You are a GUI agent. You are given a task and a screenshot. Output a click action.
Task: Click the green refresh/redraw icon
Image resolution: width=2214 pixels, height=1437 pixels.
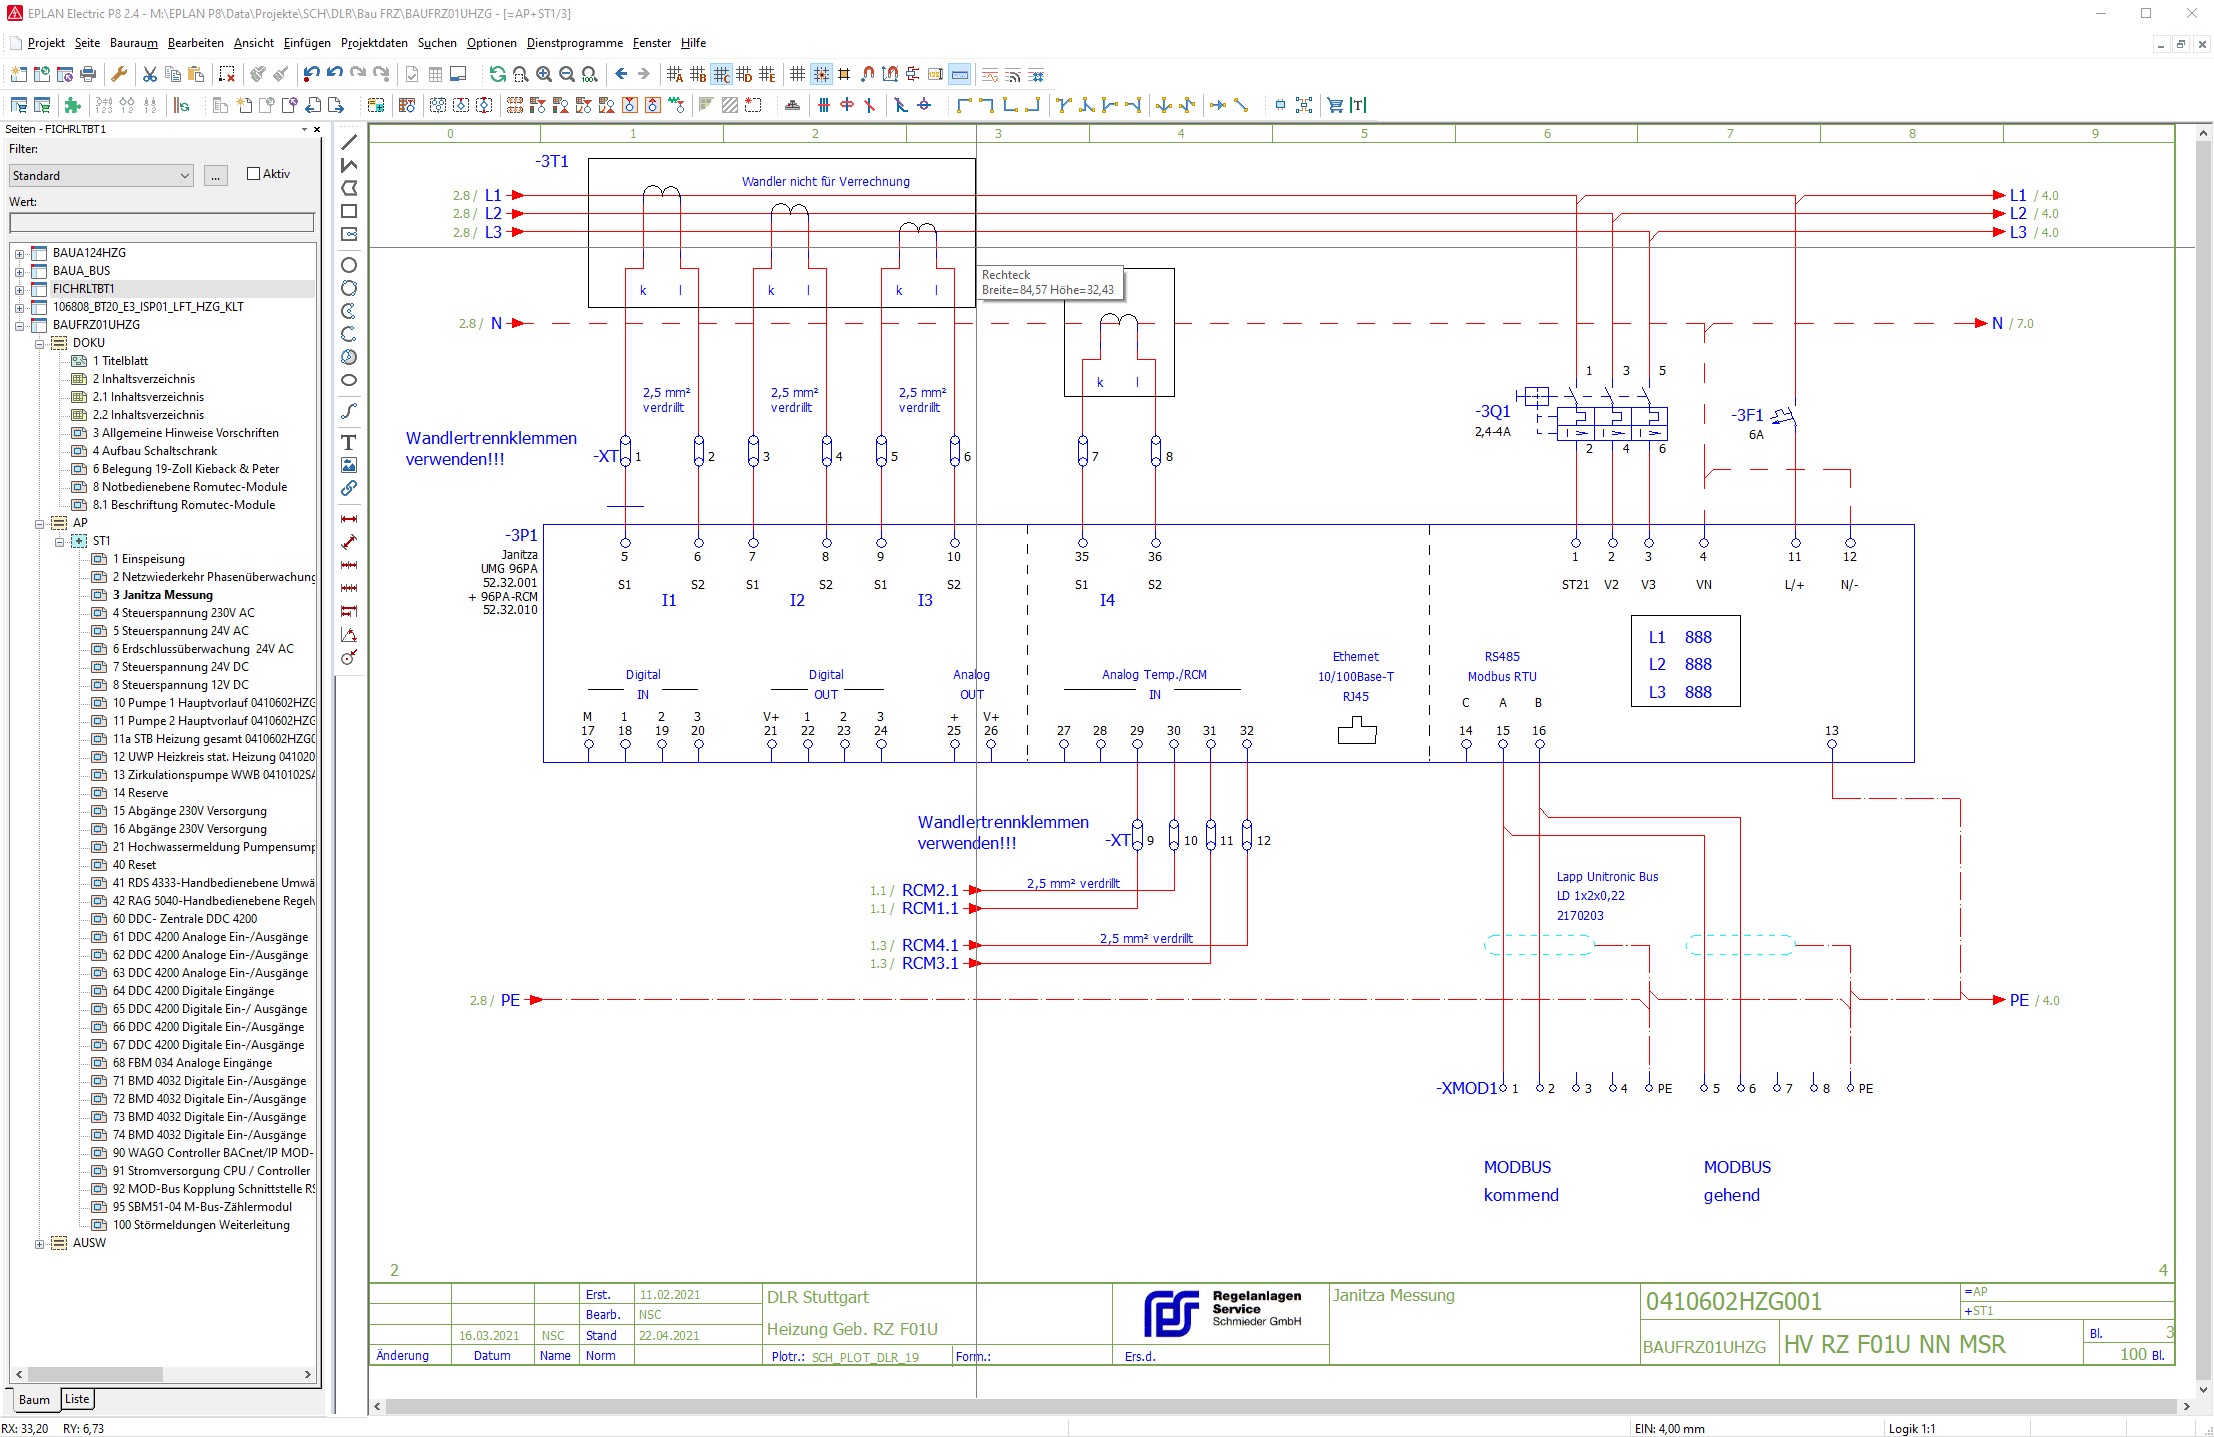coord(497,74)
